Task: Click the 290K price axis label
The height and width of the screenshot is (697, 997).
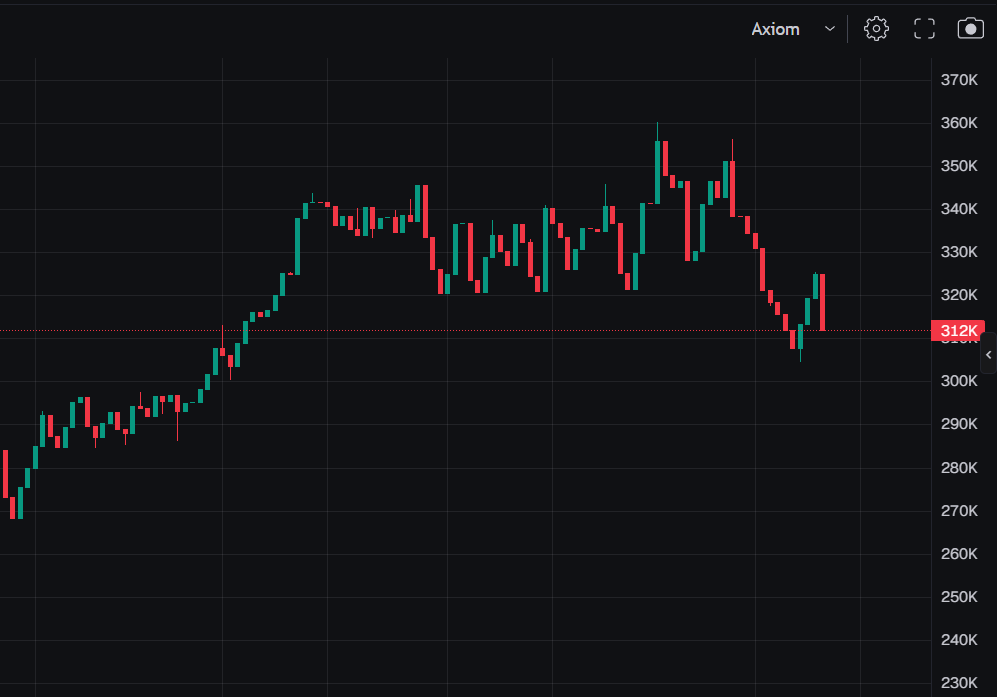Action: 959,424
